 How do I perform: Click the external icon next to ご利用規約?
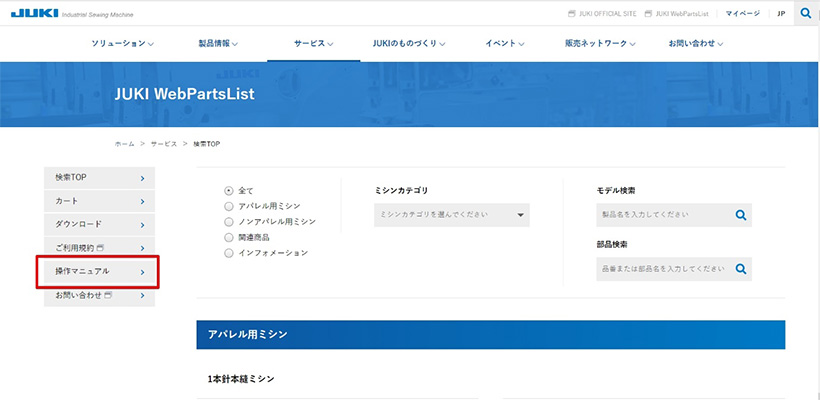100,247
